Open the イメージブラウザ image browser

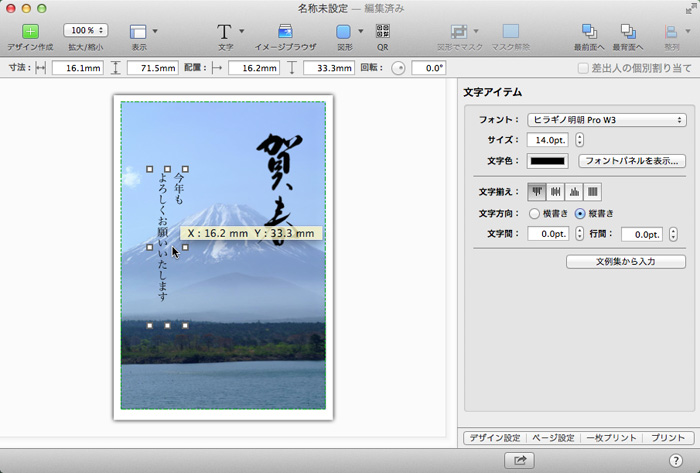click(285, 32)
